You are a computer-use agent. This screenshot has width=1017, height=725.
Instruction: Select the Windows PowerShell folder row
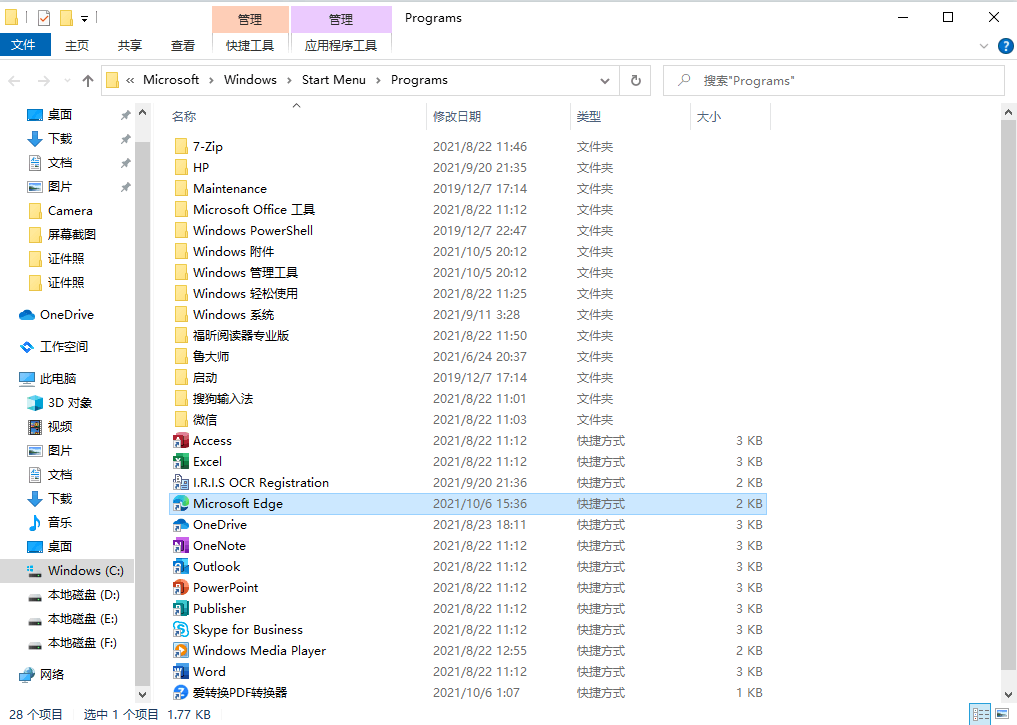[468, 231]
